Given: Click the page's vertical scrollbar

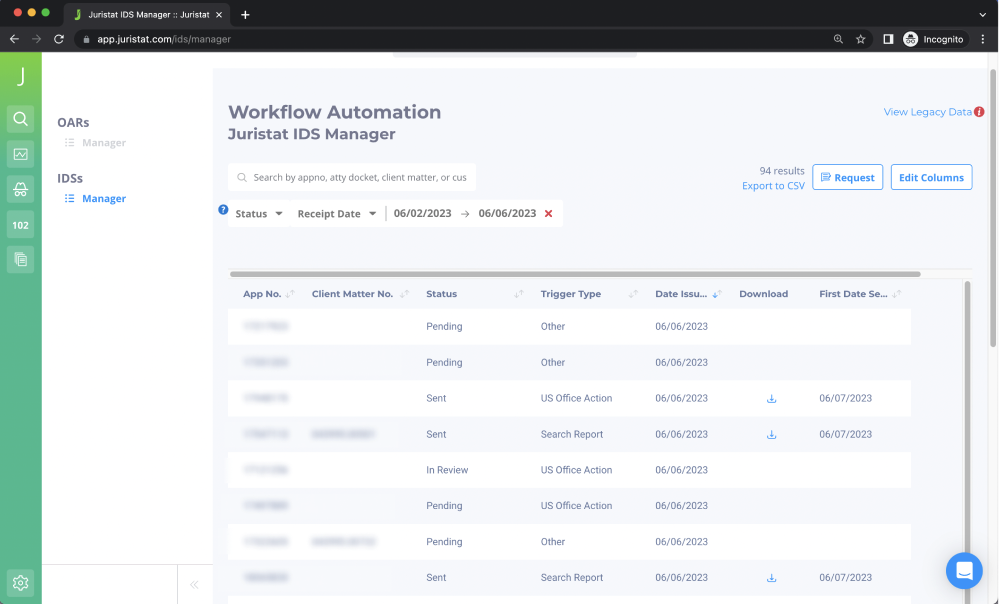Looking at the screenshot, I should pyautogui.click(x=993, y=208).
